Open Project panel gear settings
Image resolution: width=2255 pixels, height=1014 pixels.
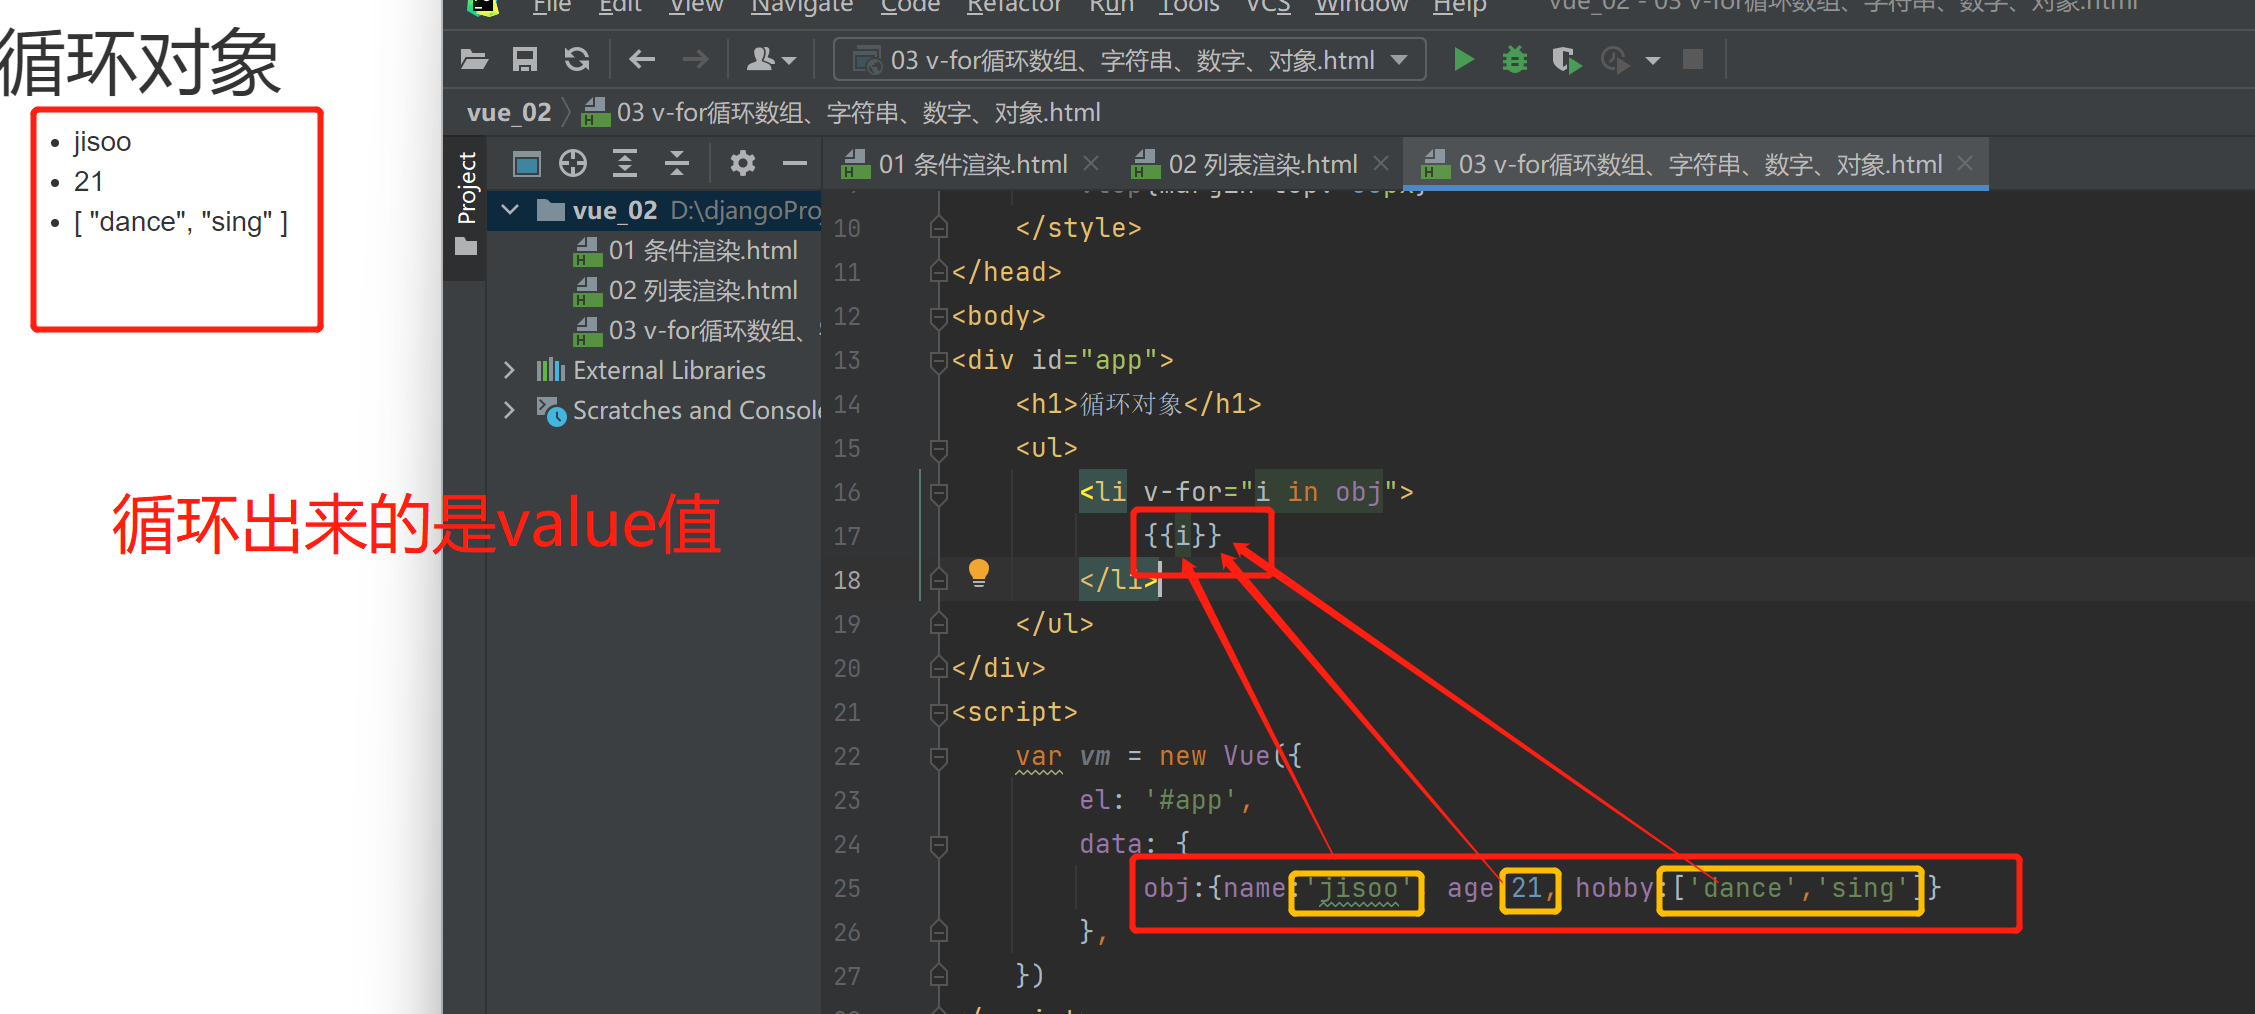[742, 163]
